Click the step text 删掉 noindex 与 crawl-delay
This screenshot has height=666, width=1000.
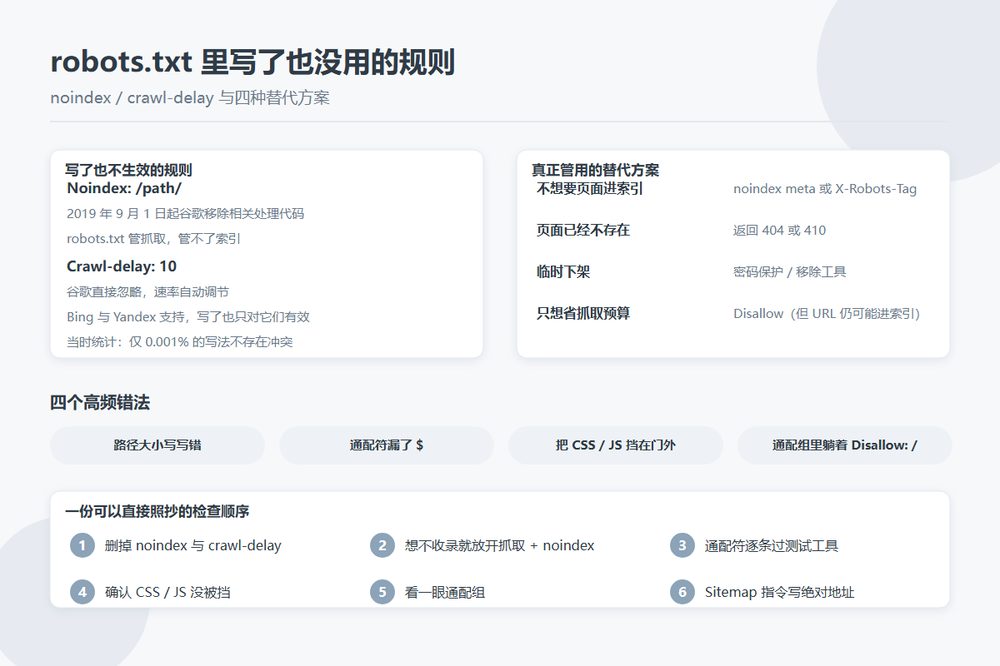click(193, 545)
